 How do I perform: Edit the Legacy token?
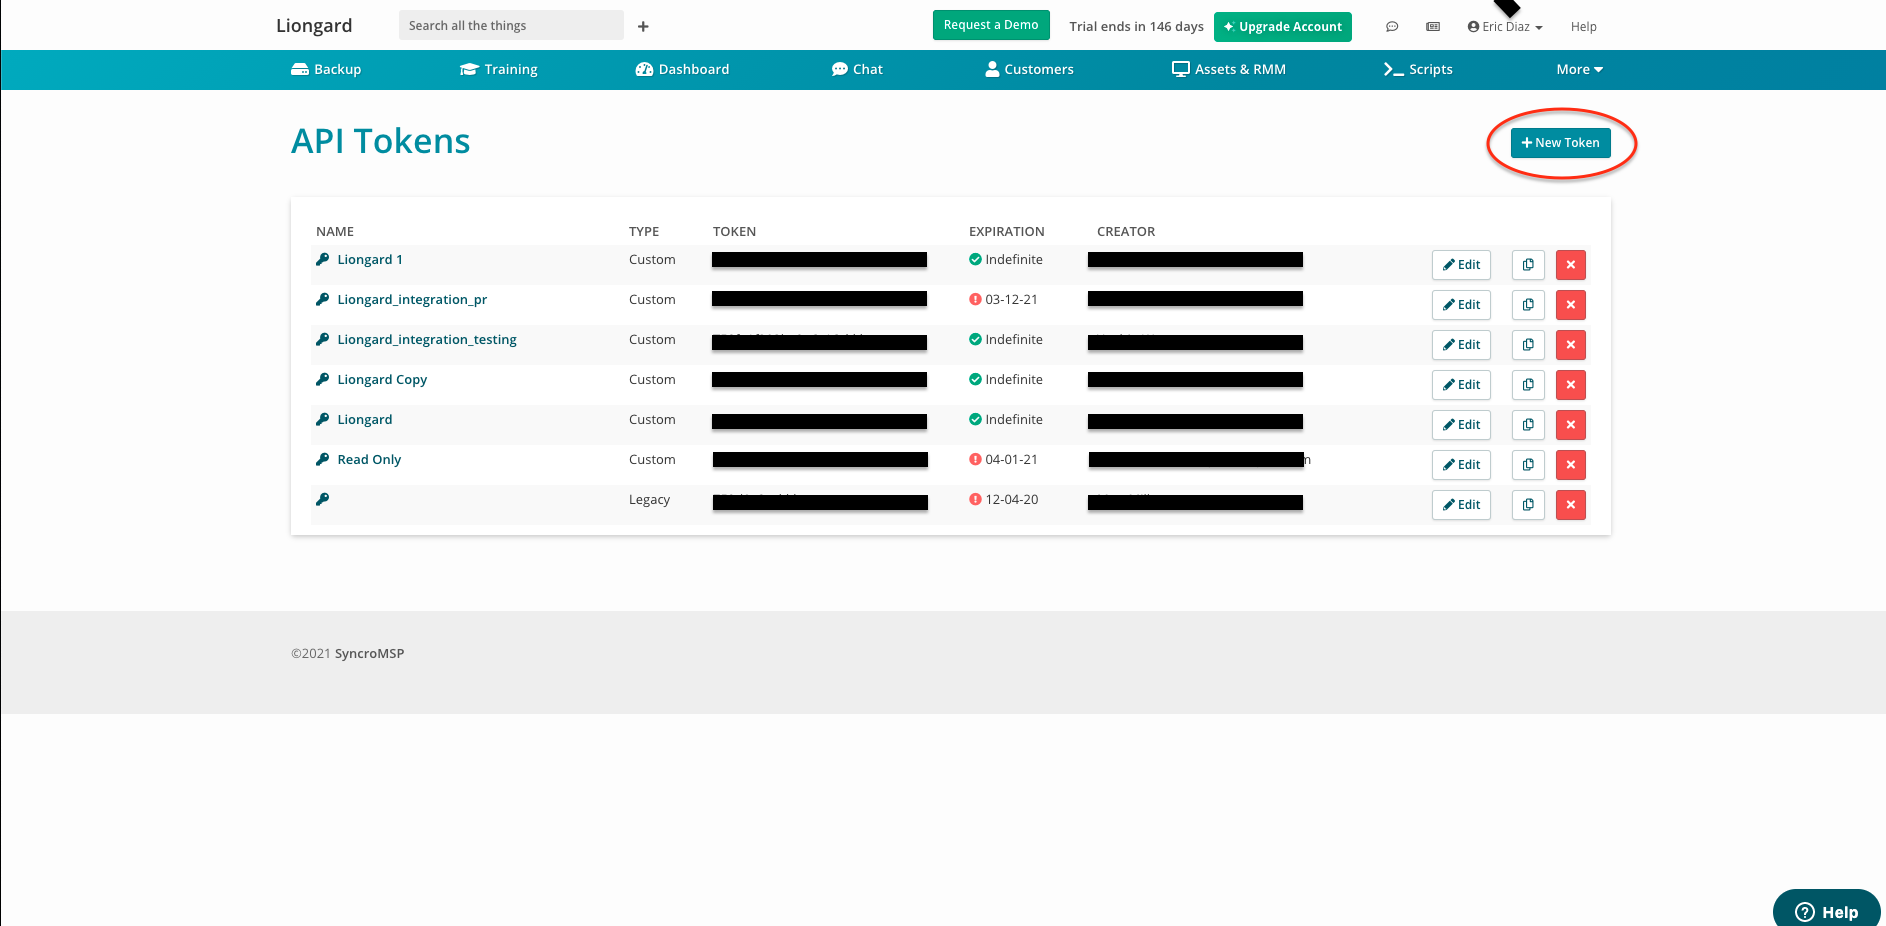tap(1461, 505)
